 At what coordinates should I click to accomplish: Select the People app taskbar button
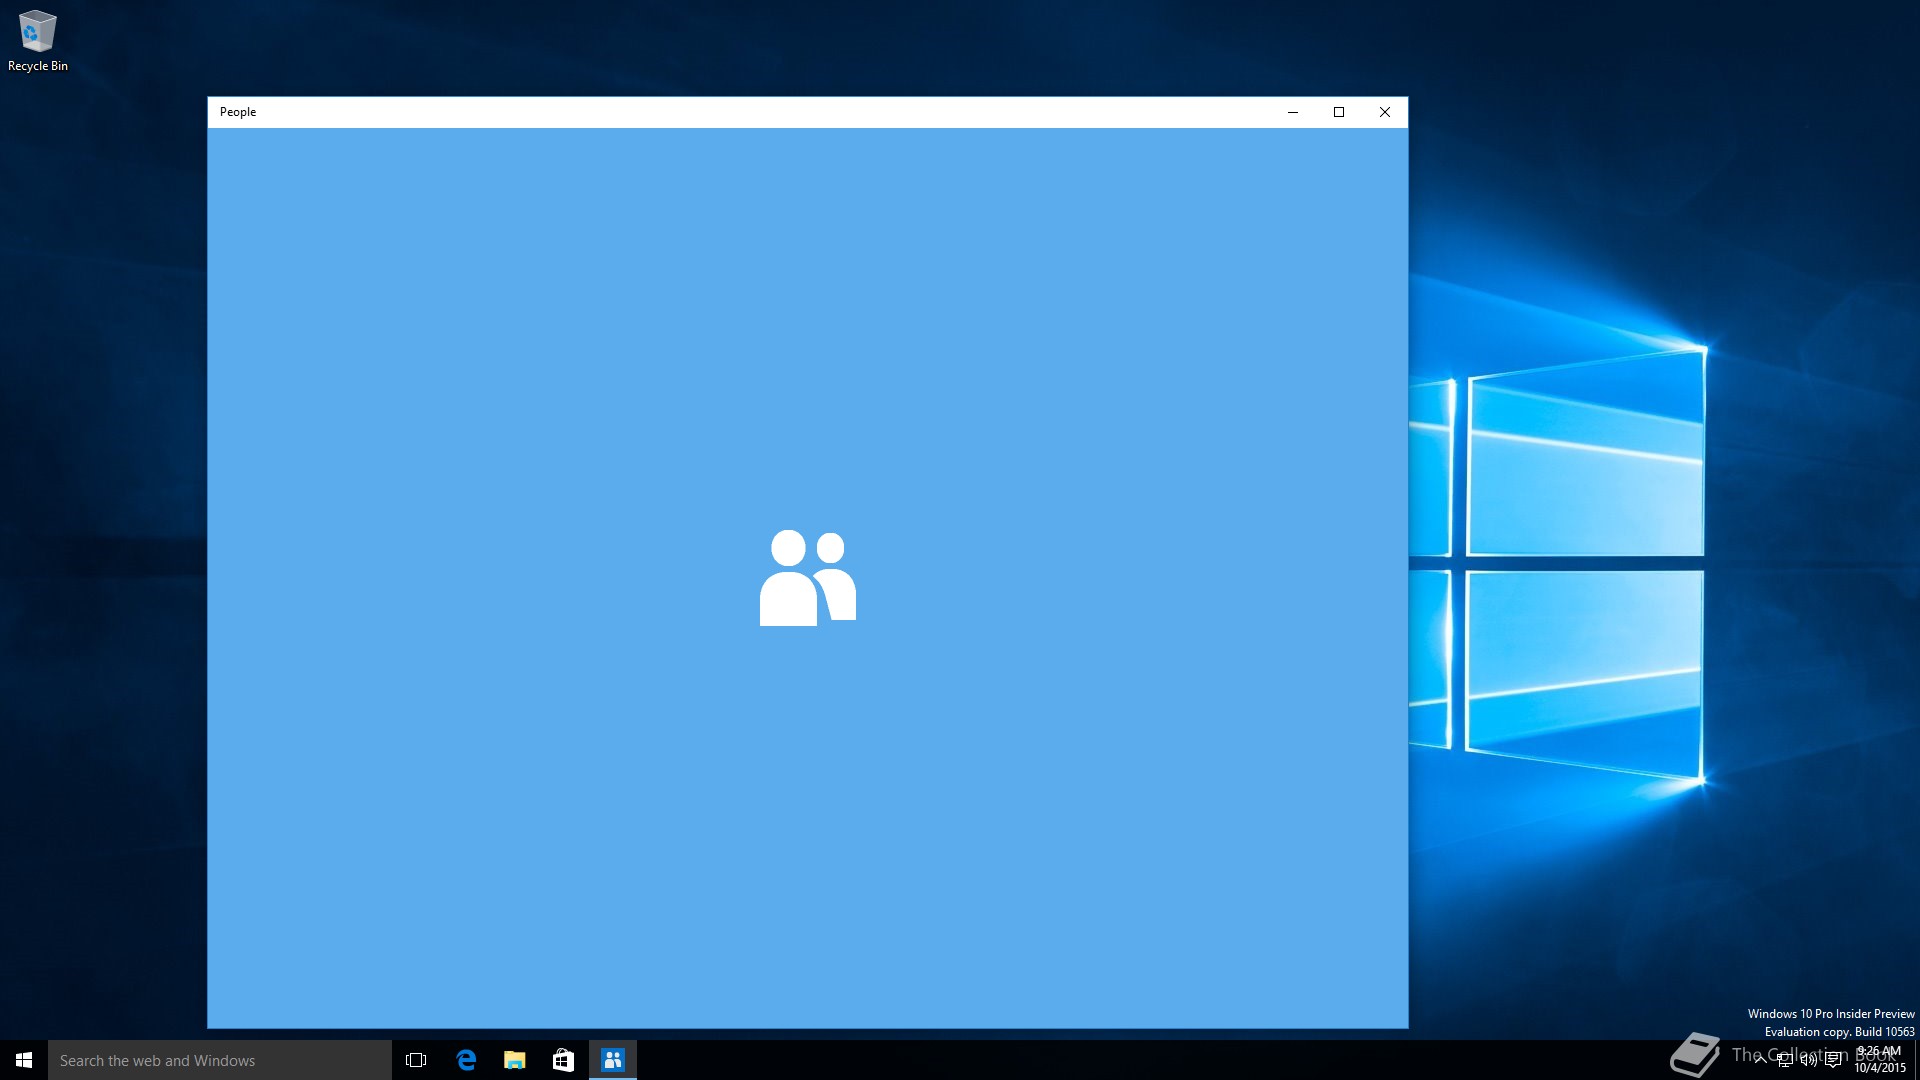point(613,1060)
